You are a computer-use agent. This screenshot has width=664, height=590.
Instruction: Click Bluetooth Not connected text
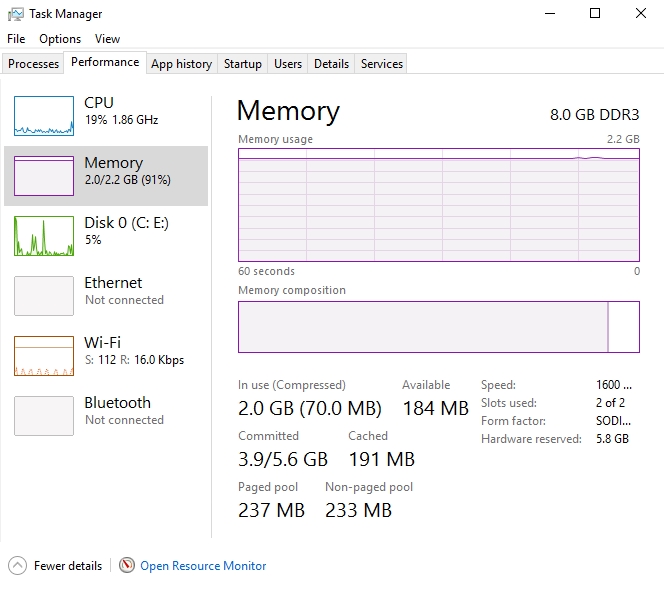(x=124, y=420)
